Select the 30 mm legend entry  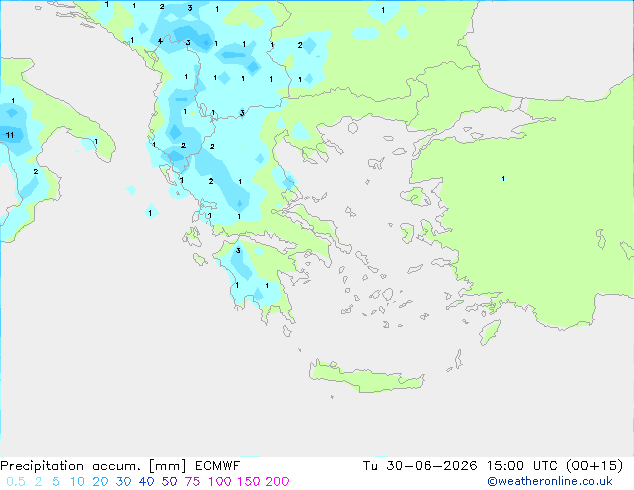pos(123,482)
